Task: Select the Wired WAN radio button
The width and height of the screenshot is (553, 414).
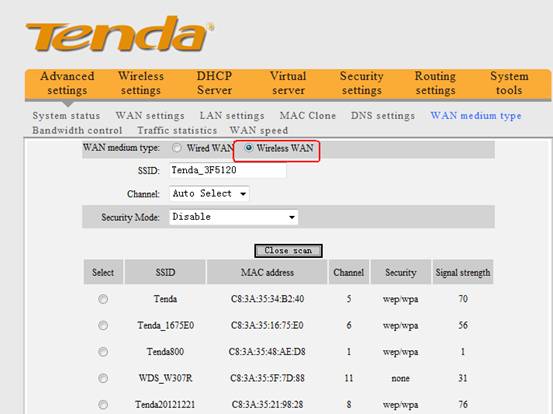Action: click(177, 148)
